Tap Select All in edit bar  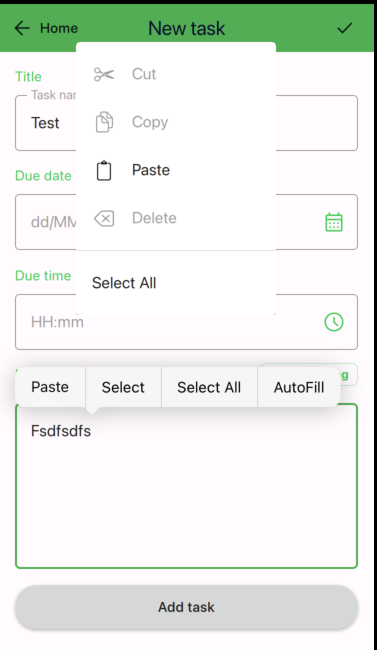pos(209,387)
